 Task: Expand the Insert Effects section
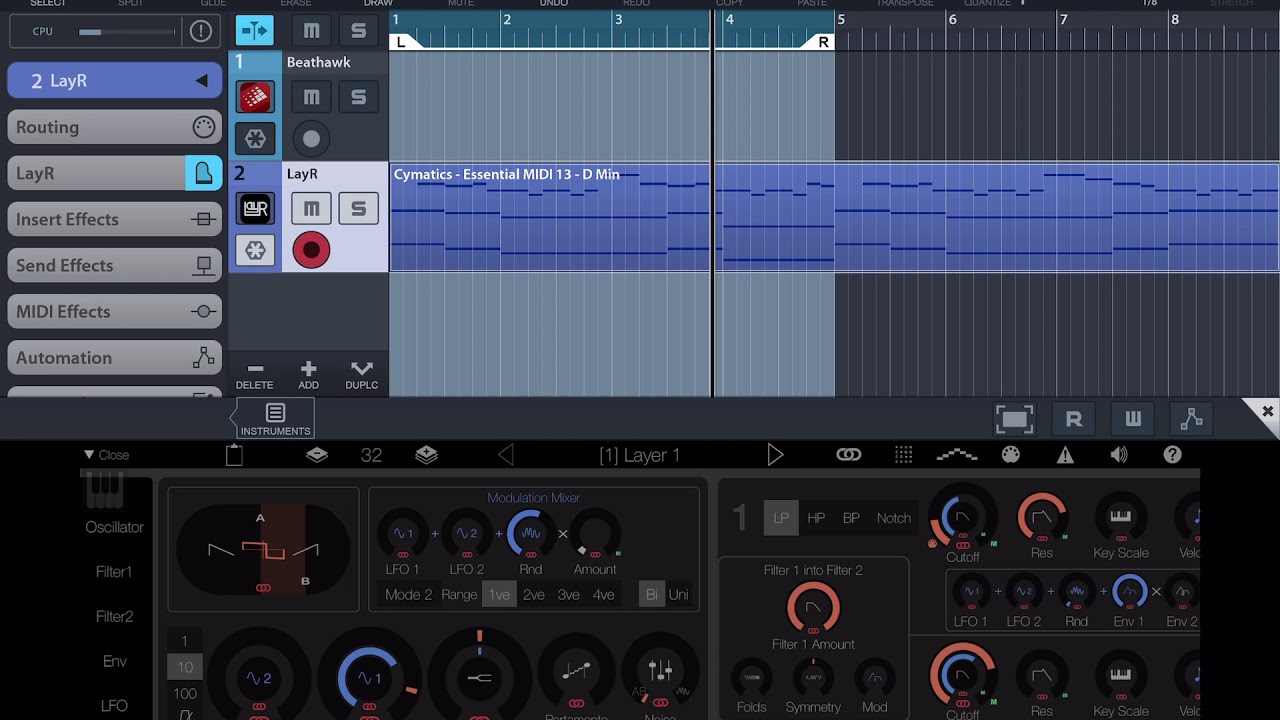coord(115,219)
